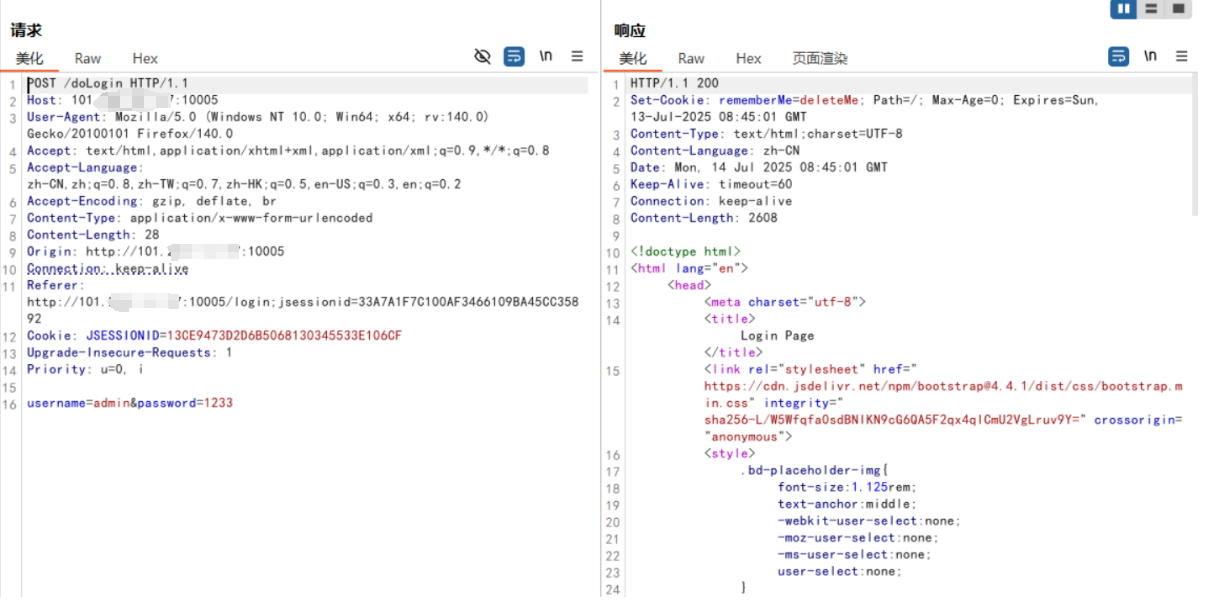Screen dimensions: 1222x601
Task: Switch to the Raw tab in response panel
Action: [691, 59]
